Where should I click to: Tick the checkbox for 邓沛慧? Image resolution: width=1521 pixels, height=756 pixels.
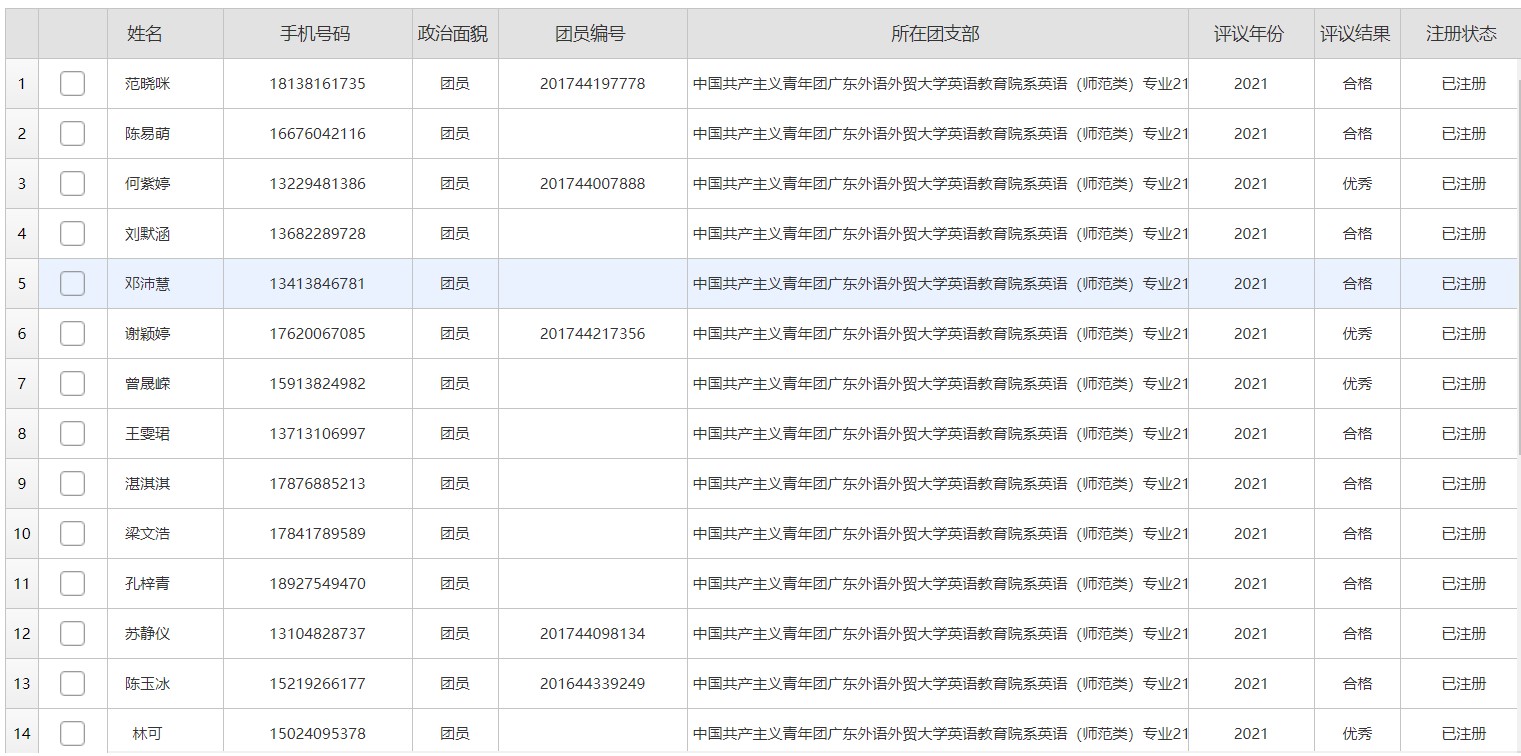[72, 284]
